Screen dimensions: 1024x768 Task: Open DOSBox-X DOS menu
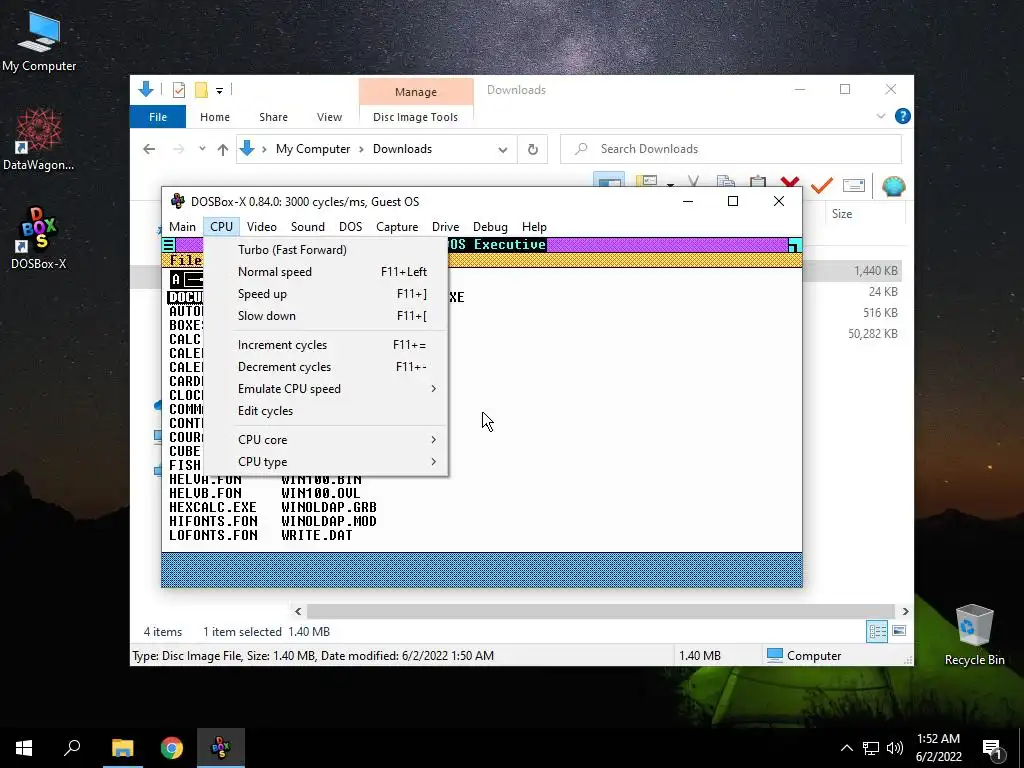pos(350,227)
